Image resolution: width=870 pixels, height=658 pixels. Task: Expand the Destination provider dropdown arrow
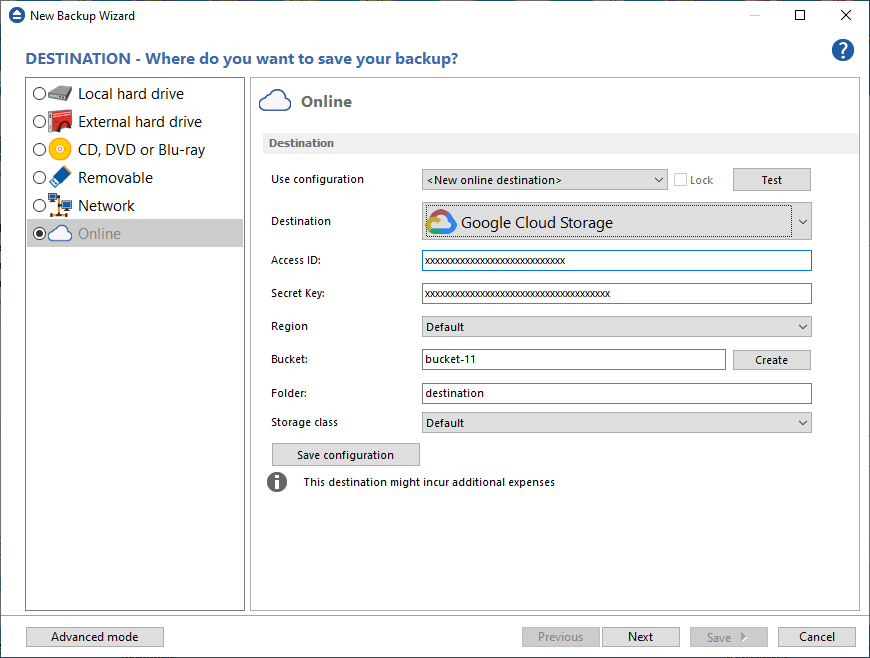[x=802, y=221]
